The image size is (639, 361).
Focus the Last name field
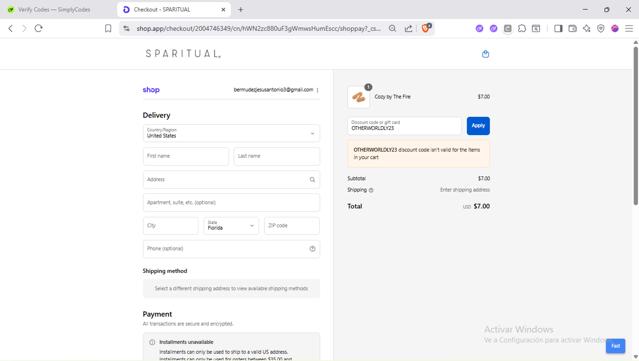pos(277,156)
